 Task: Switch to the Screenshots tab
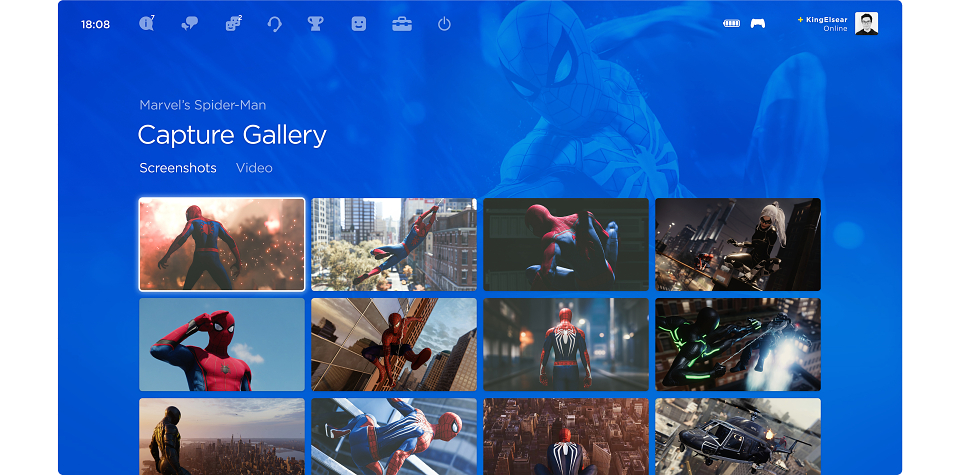178,168
